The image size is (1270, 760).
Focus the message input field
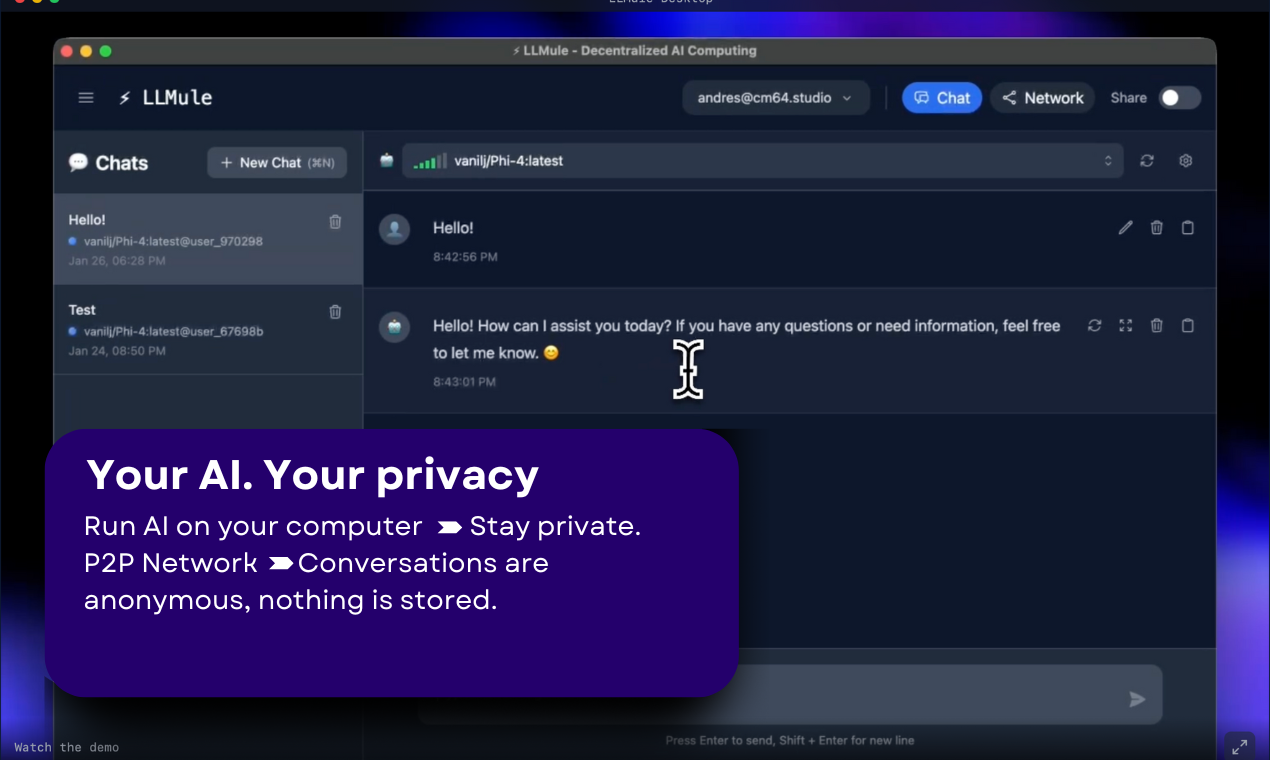(x=790, y=694)
